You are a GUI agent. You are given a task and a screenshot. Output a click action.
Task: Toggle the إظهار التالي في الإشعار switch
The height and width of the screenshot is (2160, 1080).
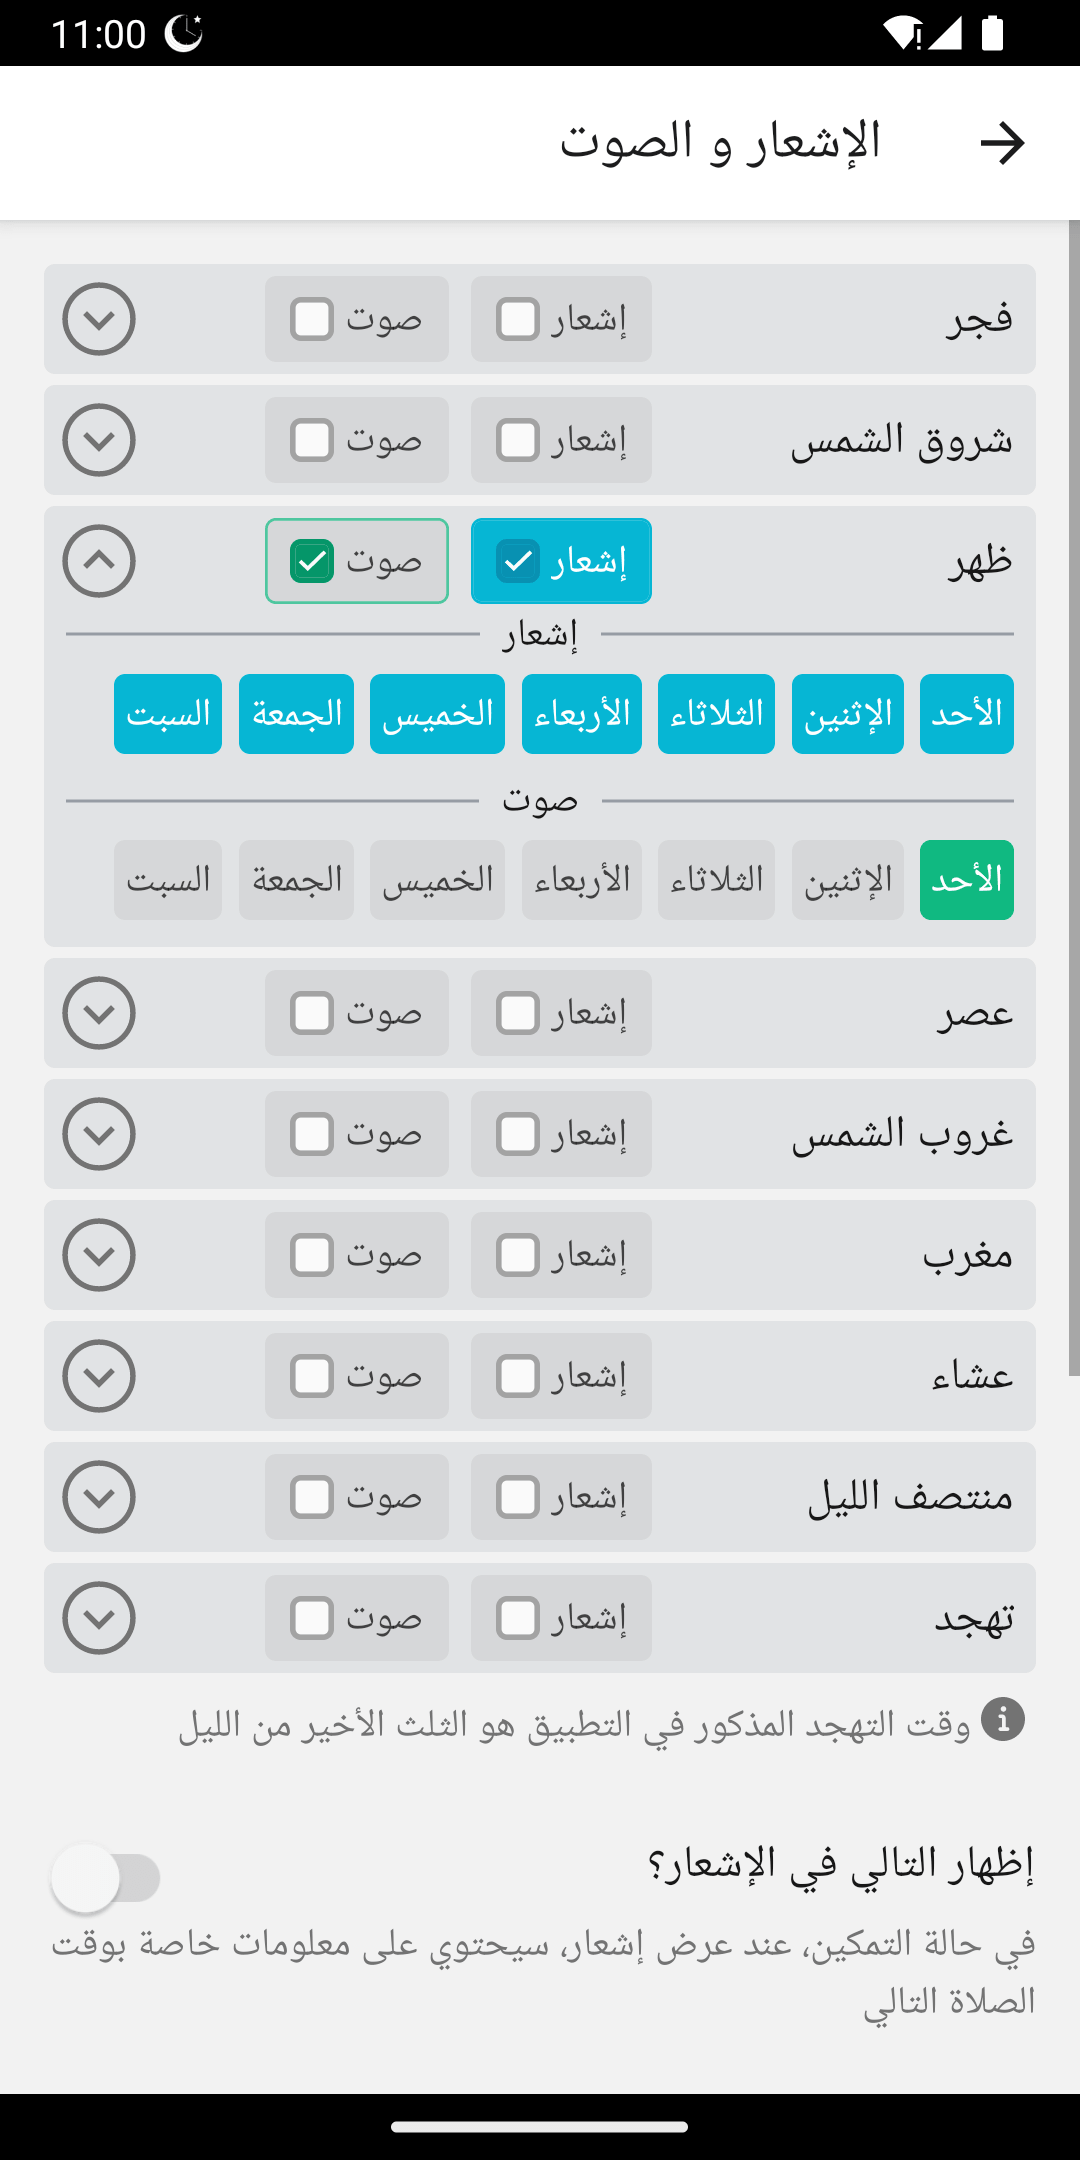[106, 1878]
